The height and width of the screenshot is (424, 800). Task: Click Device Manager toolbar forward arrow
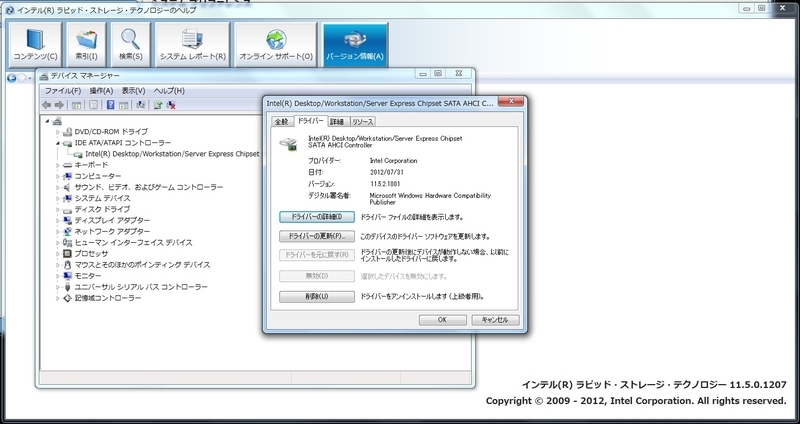[x=59, y=105]
